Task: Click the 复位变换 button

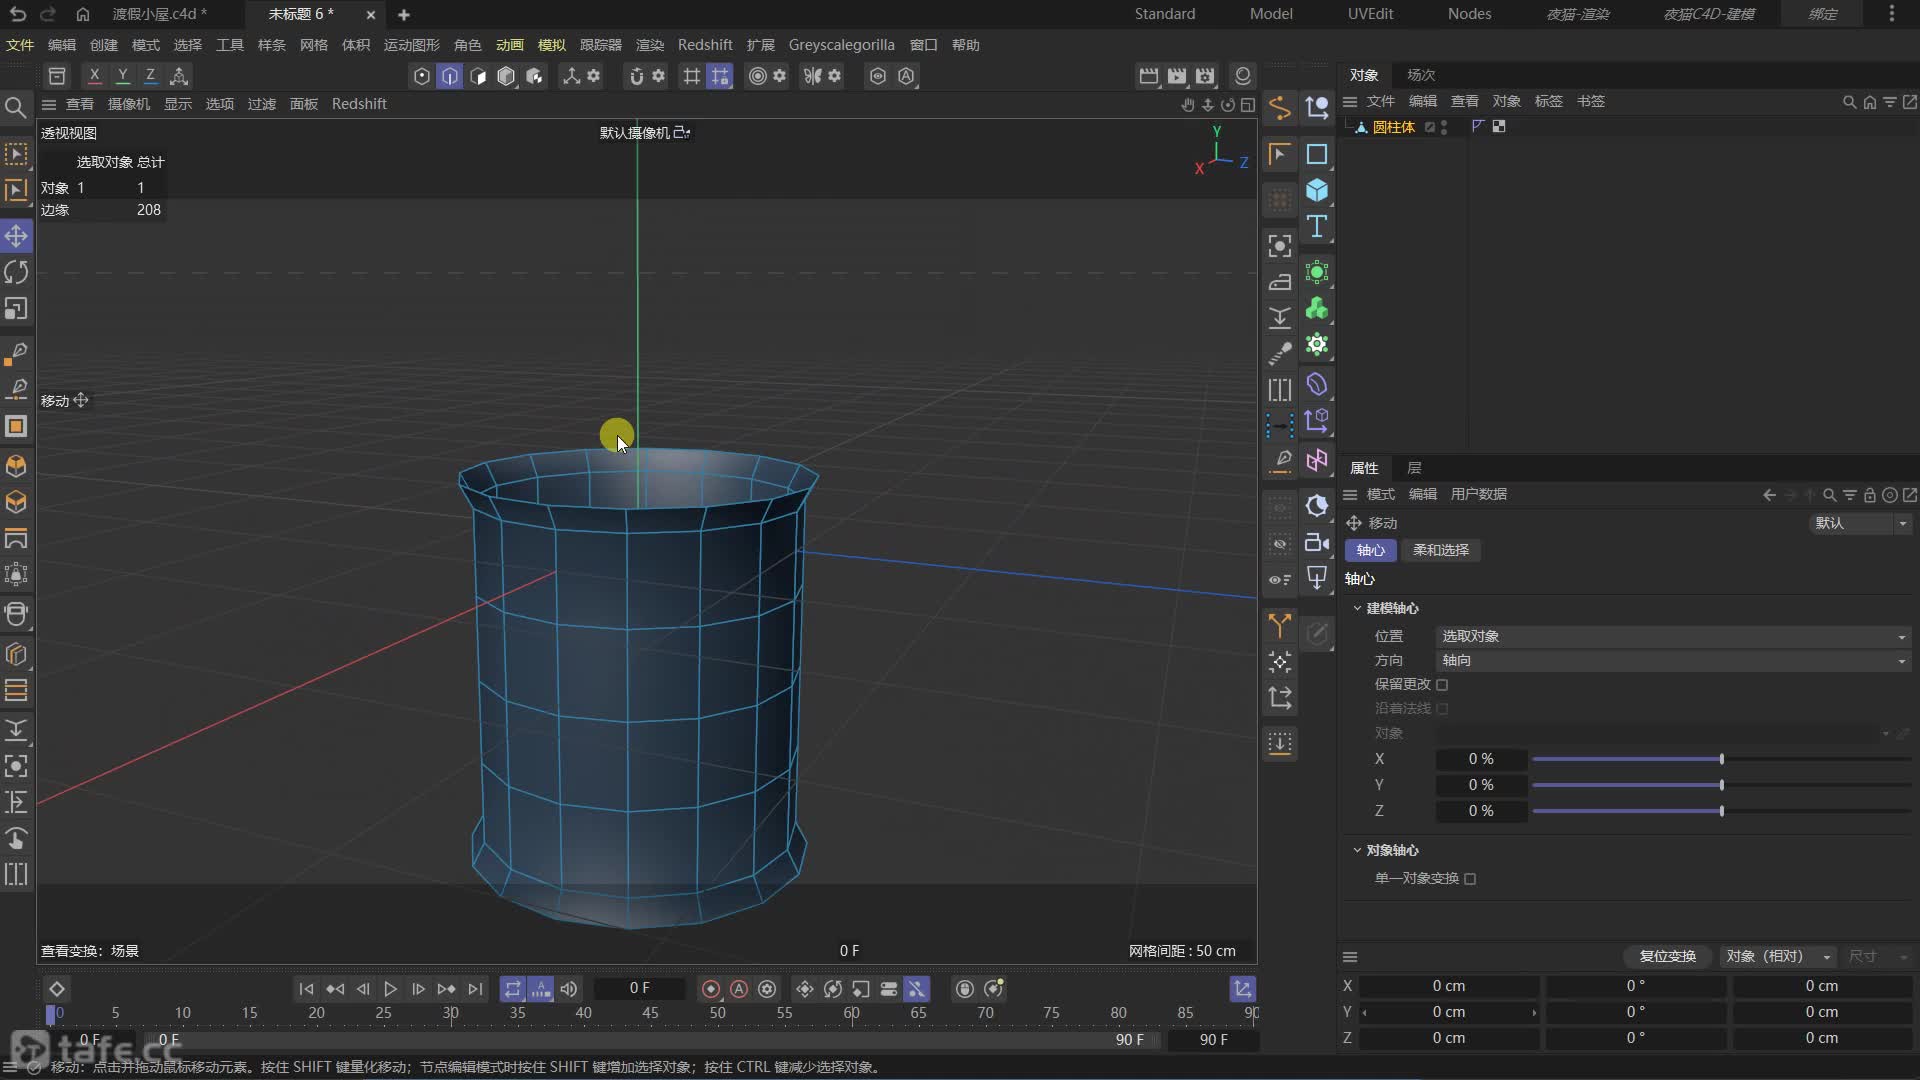Action: 1667,956
